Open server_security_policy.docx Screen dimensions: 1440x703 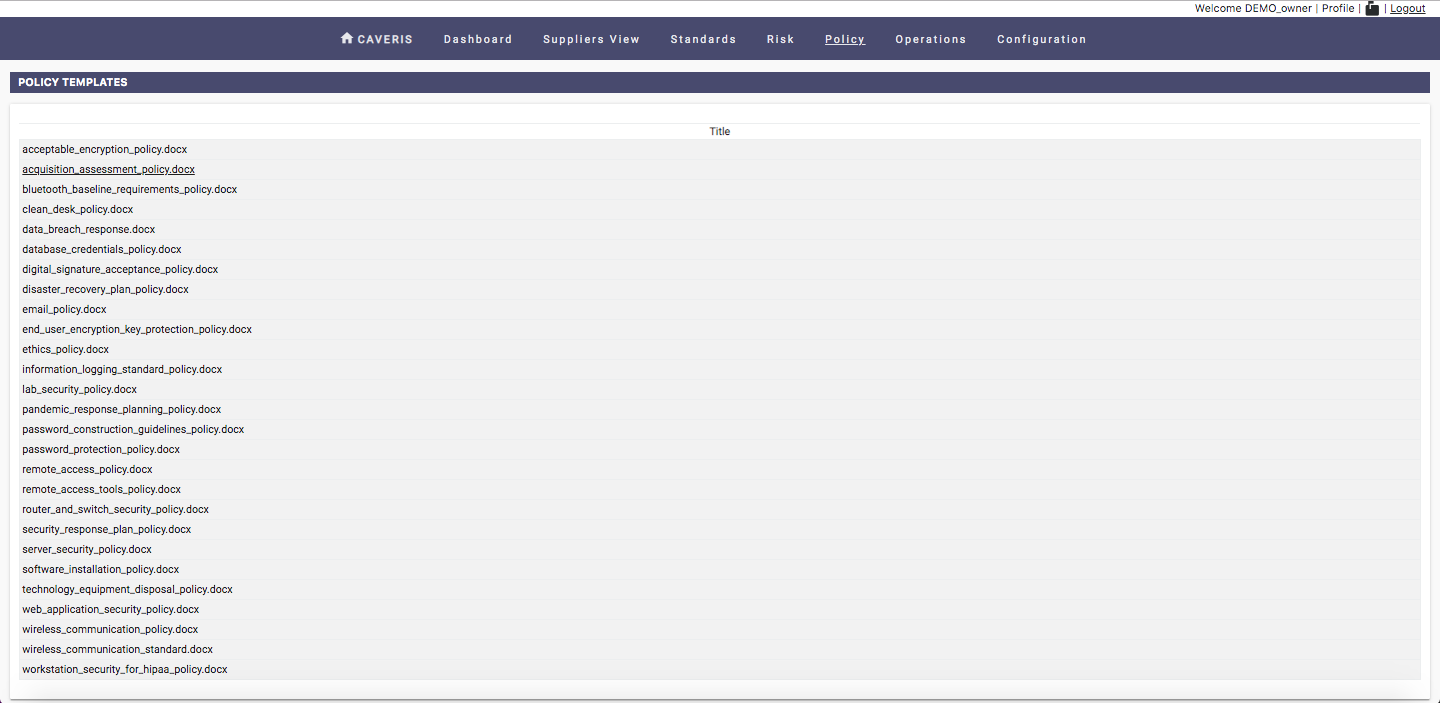pos(87,549)
